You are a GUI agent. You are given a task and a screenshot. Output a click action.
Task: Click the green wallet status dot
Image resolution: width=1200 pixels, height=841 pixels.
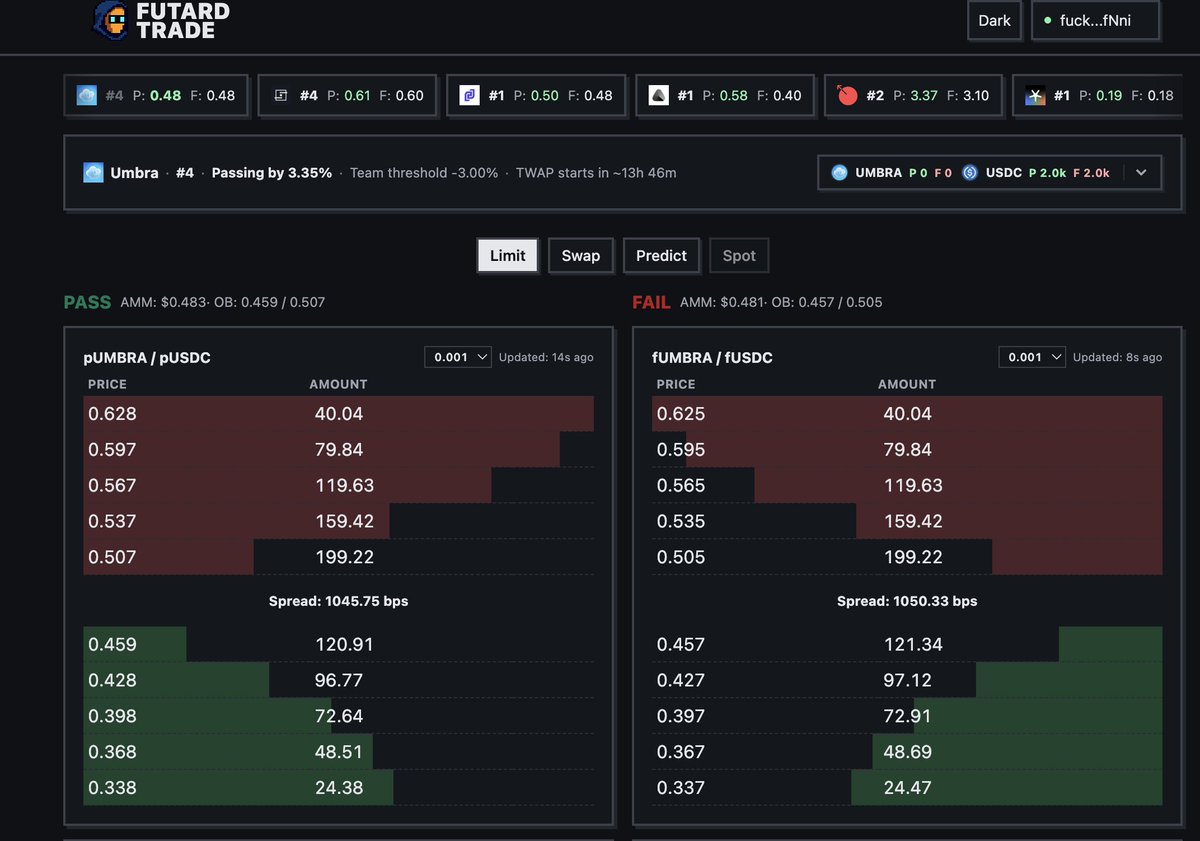1047,21
